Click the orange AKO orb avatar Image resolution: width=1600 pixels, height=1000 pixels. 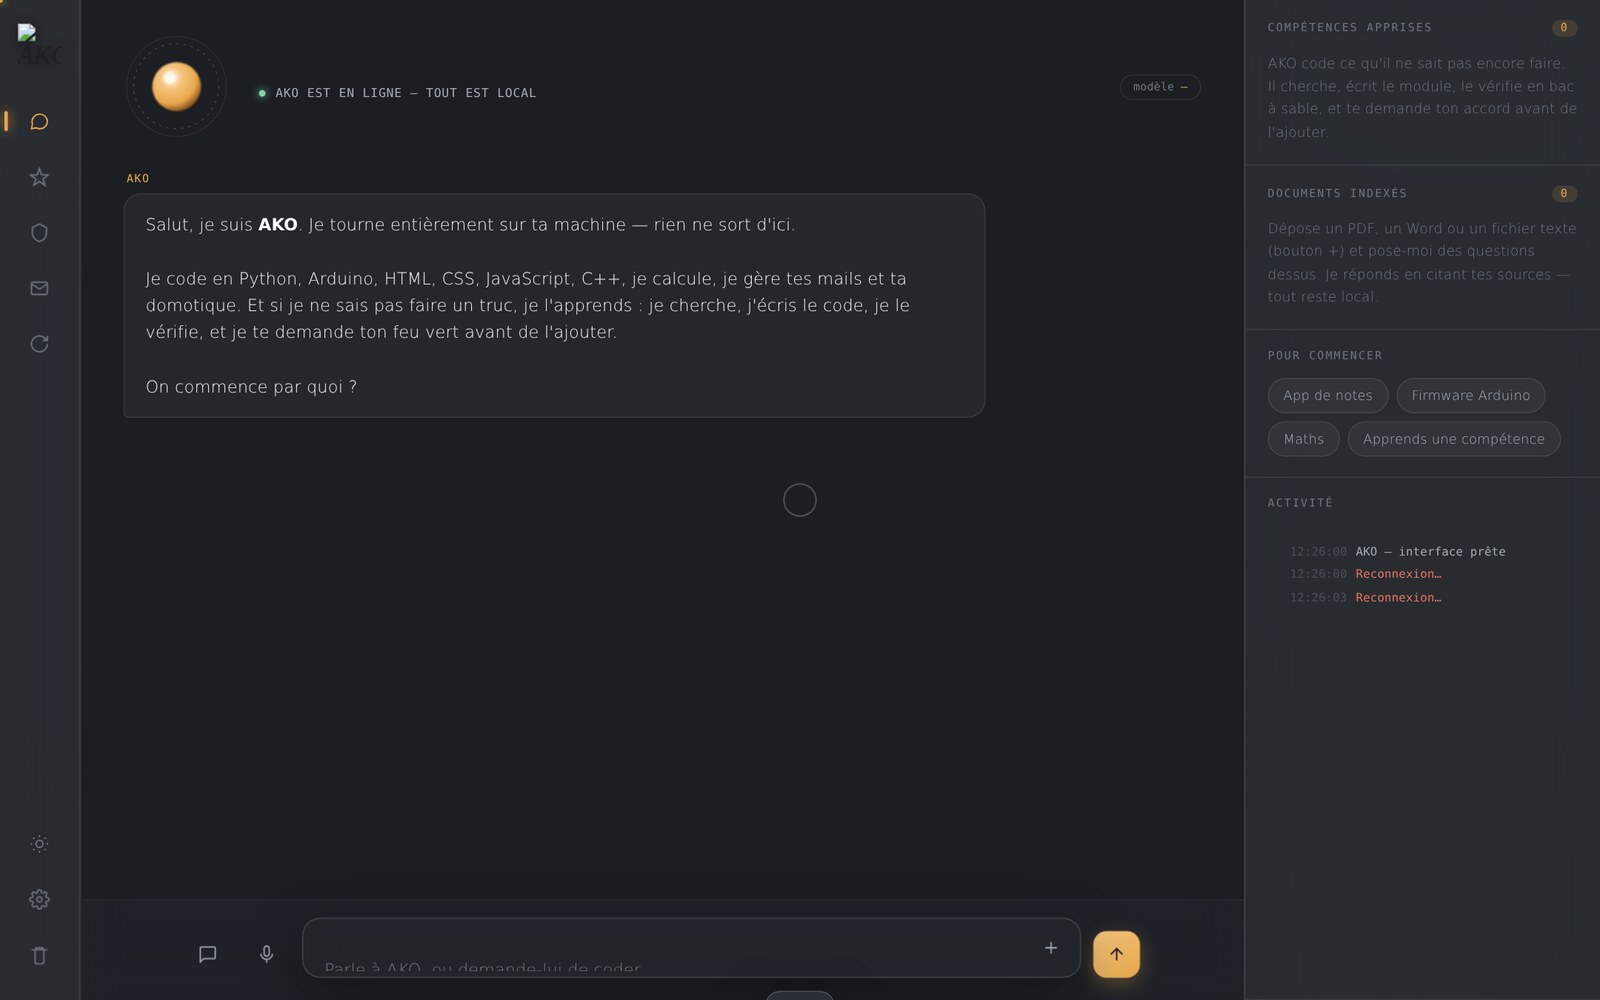coord(176,86)
